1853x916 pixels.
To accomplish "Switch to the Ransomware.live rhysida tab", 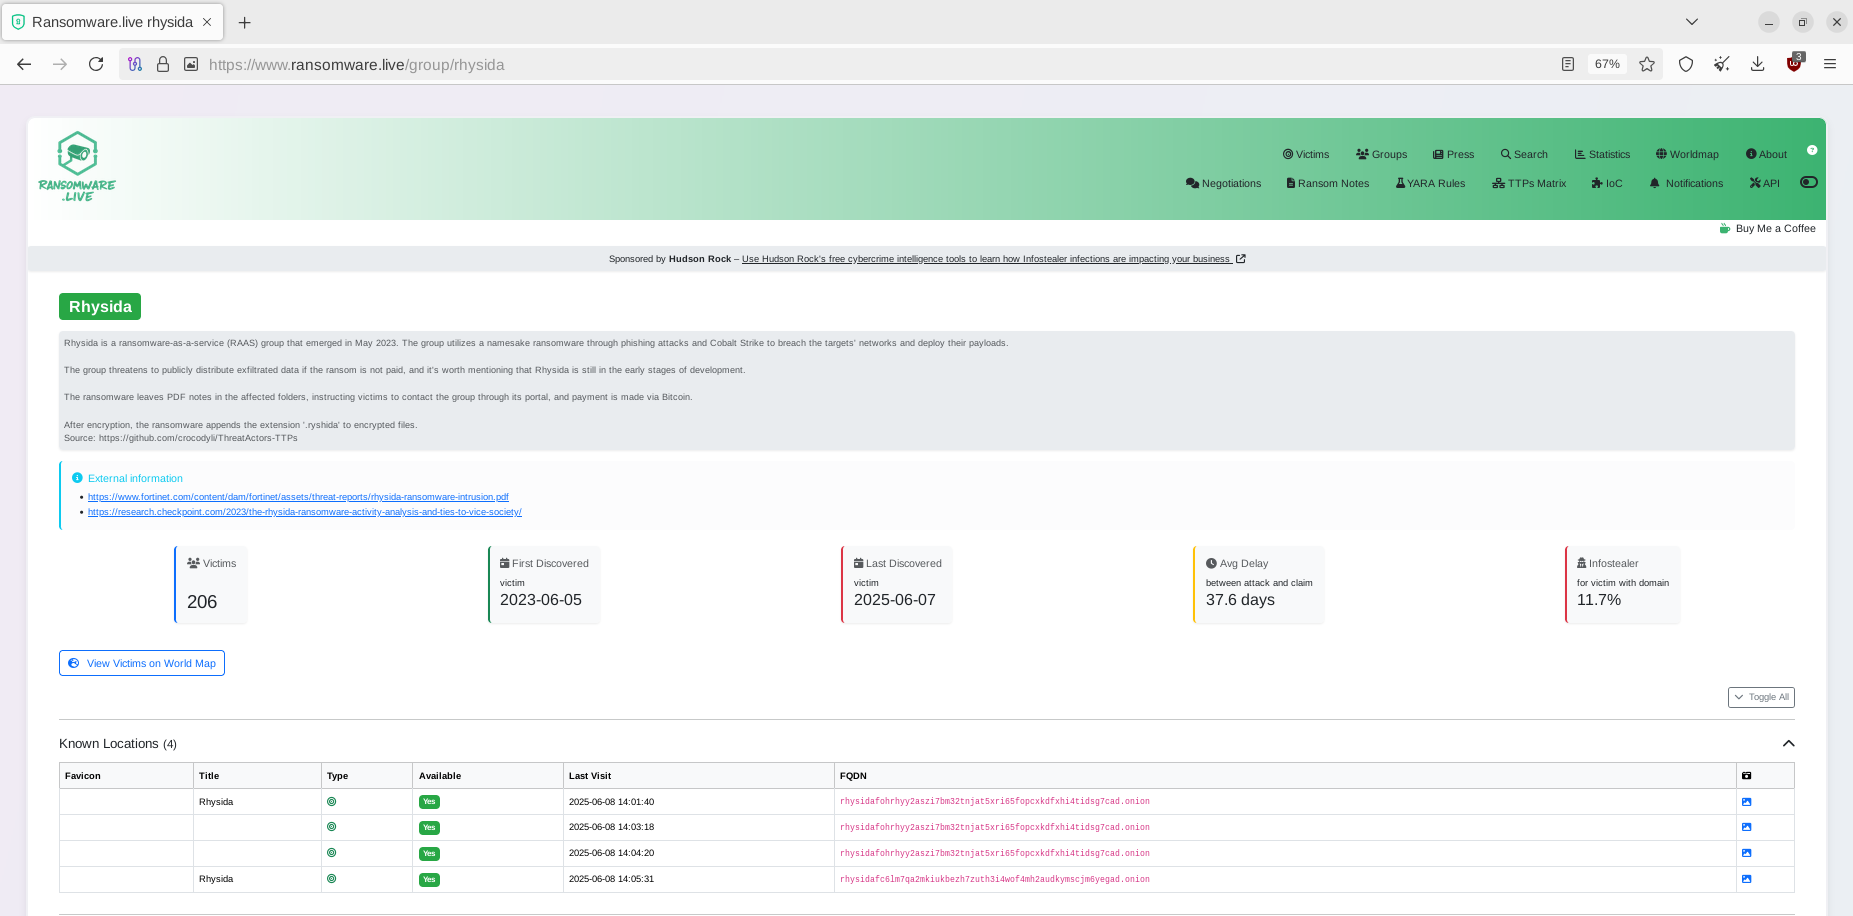I will coord(110,21).
